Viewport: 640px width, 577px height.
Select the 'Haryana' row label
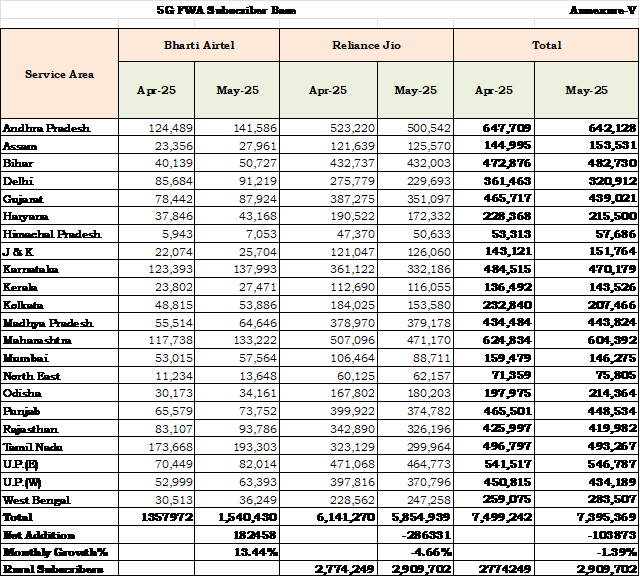pos(25,217)
